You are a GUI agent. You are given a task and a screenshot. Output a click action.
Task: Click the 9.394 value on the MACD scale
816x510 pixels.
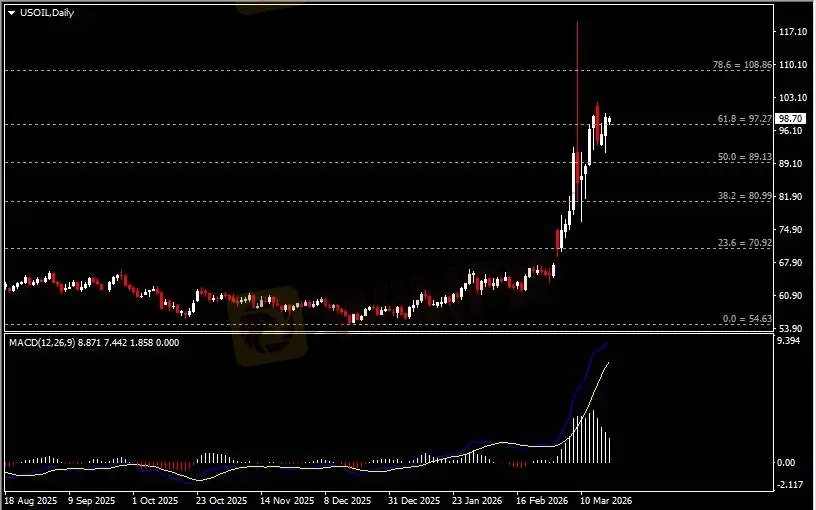[789, 341]
